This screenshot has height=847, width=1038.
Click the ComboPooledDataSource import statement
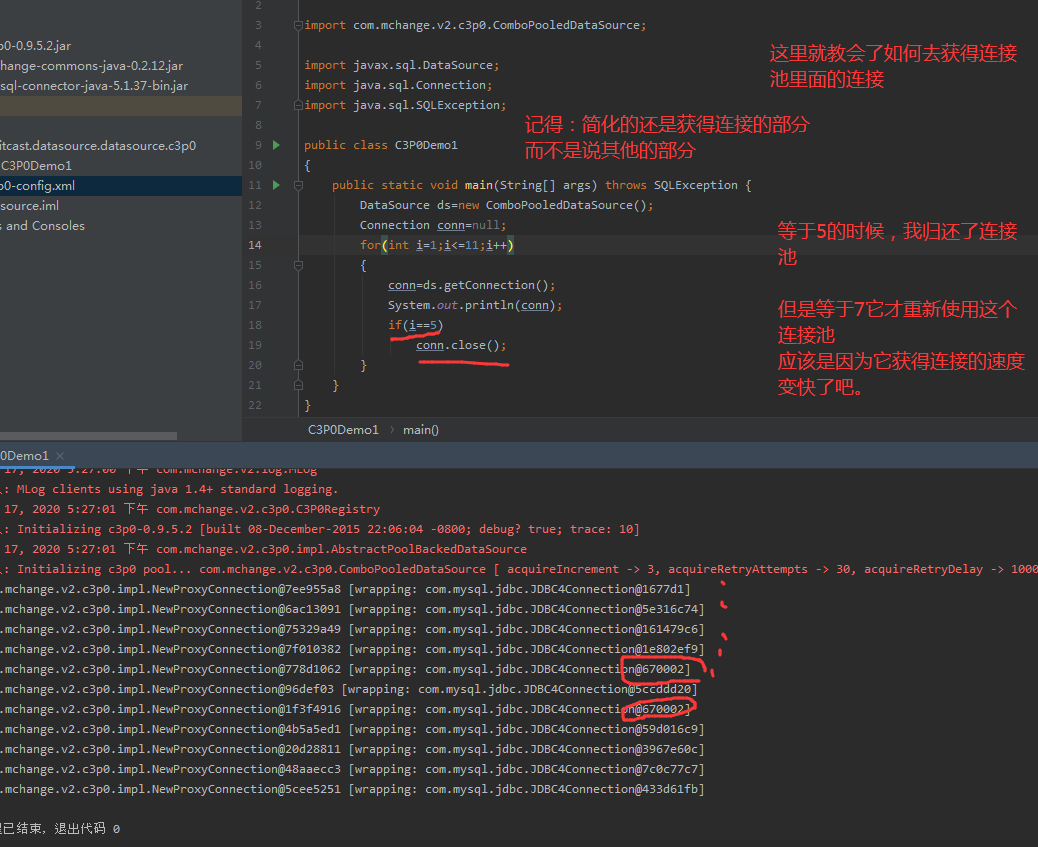tap(475, 25)
